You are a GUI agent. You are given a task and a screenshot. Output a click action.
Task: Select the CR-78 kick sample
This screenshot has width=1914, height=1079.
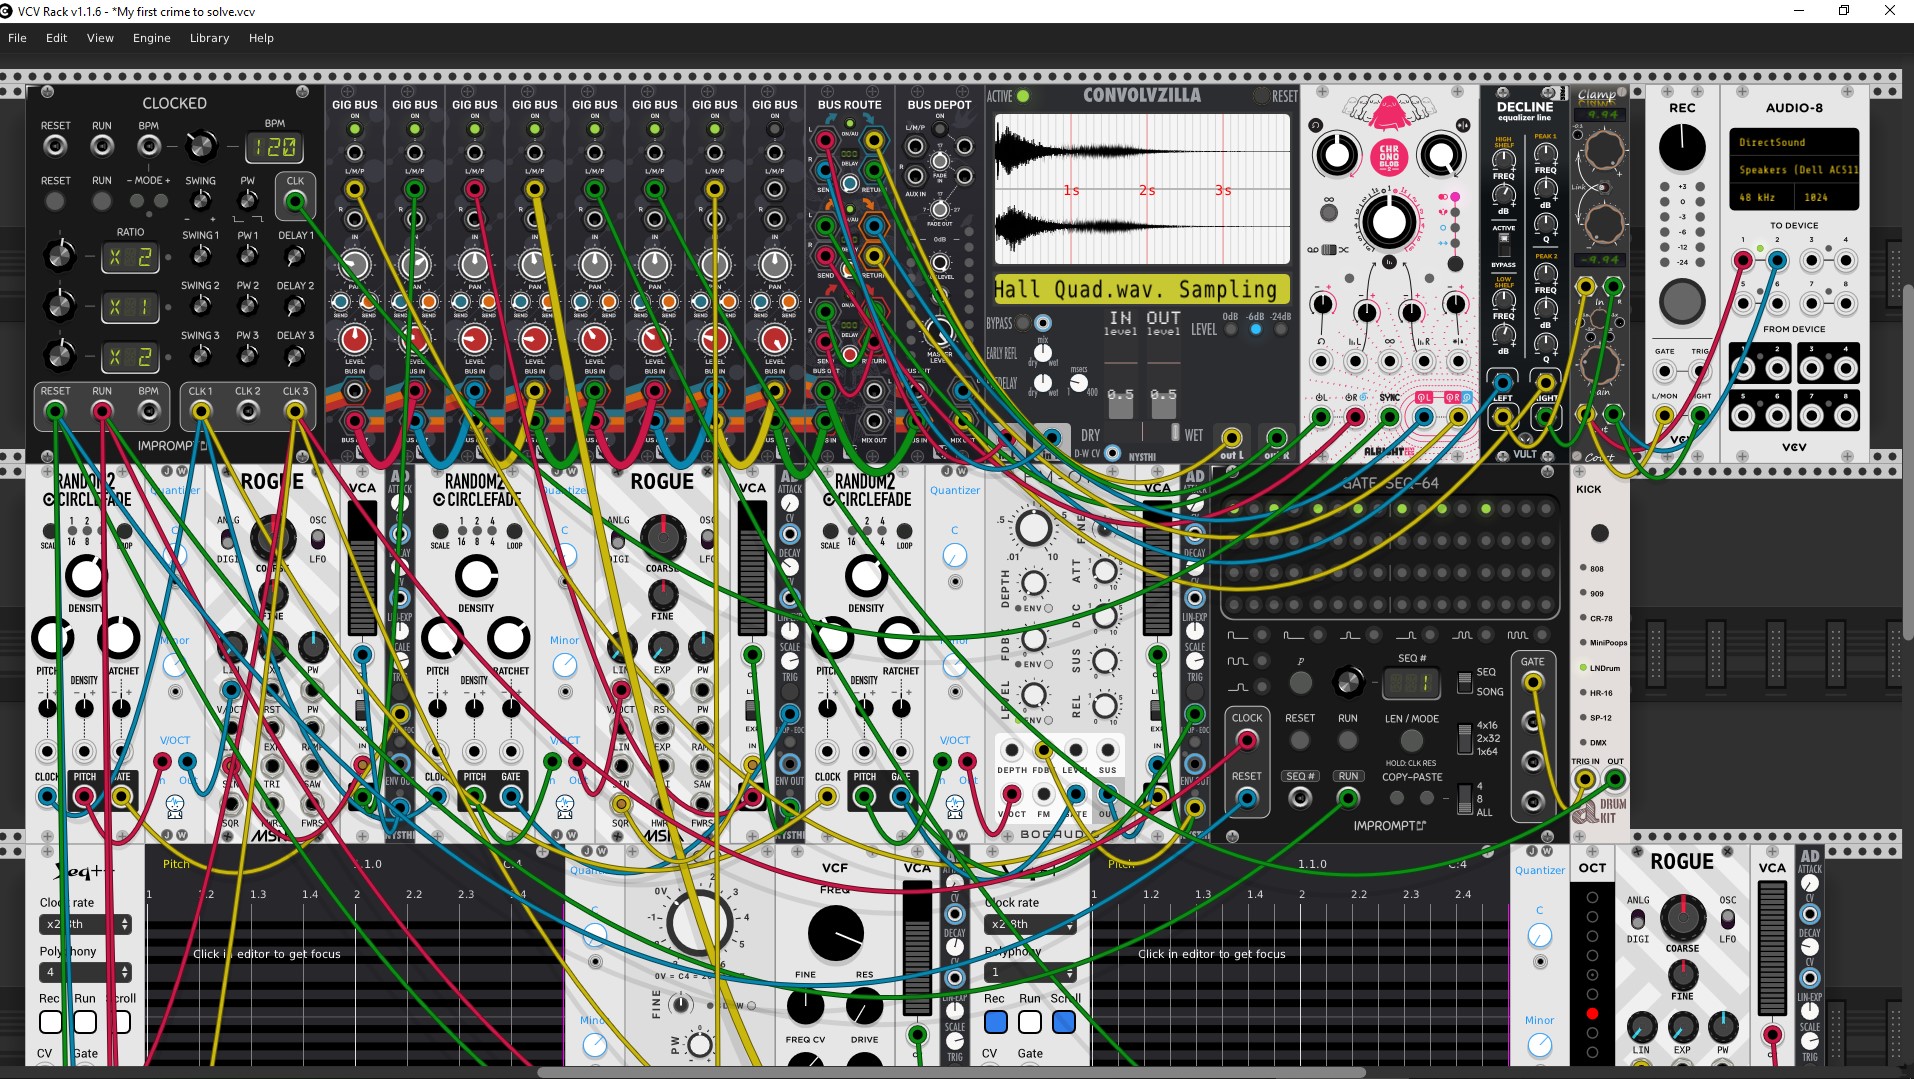tap(1584, 618)
